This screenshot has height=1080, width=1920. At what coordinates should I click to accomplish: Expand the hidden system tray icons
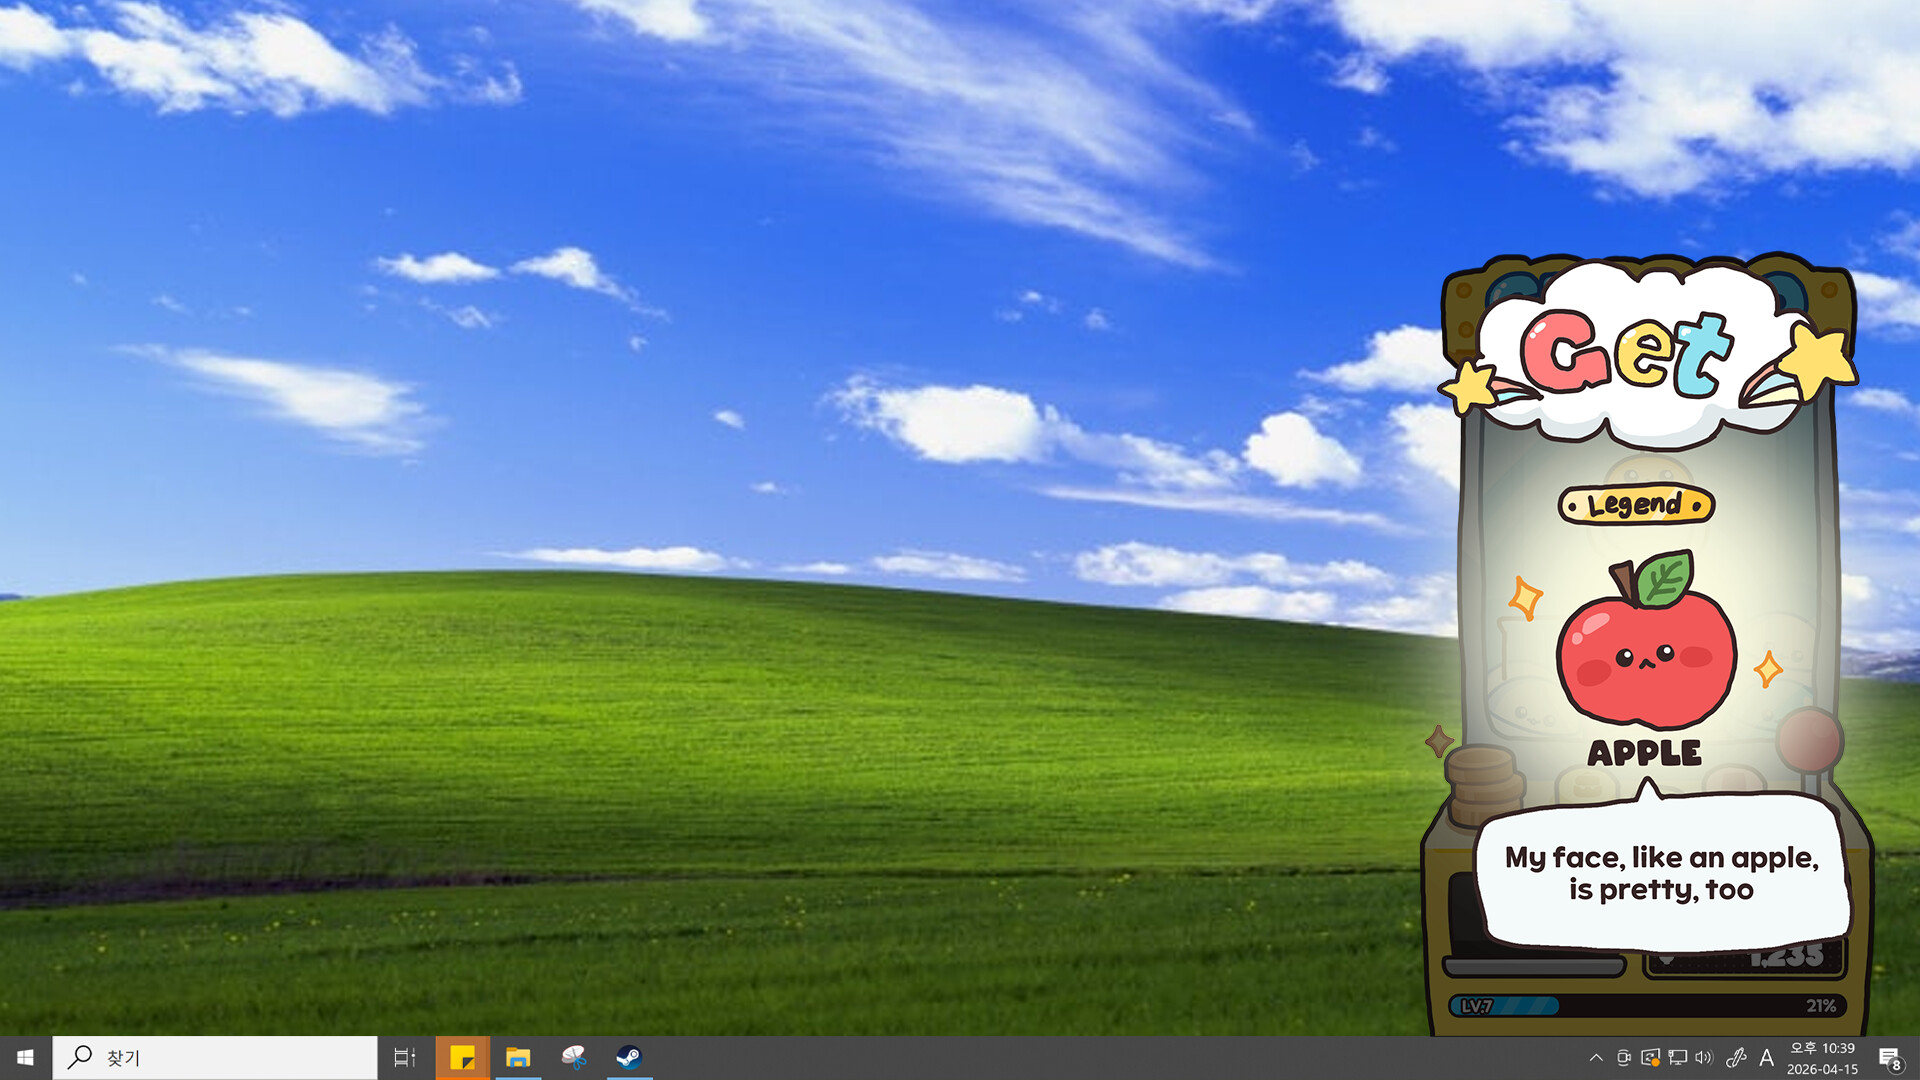pos(1596,1057)
